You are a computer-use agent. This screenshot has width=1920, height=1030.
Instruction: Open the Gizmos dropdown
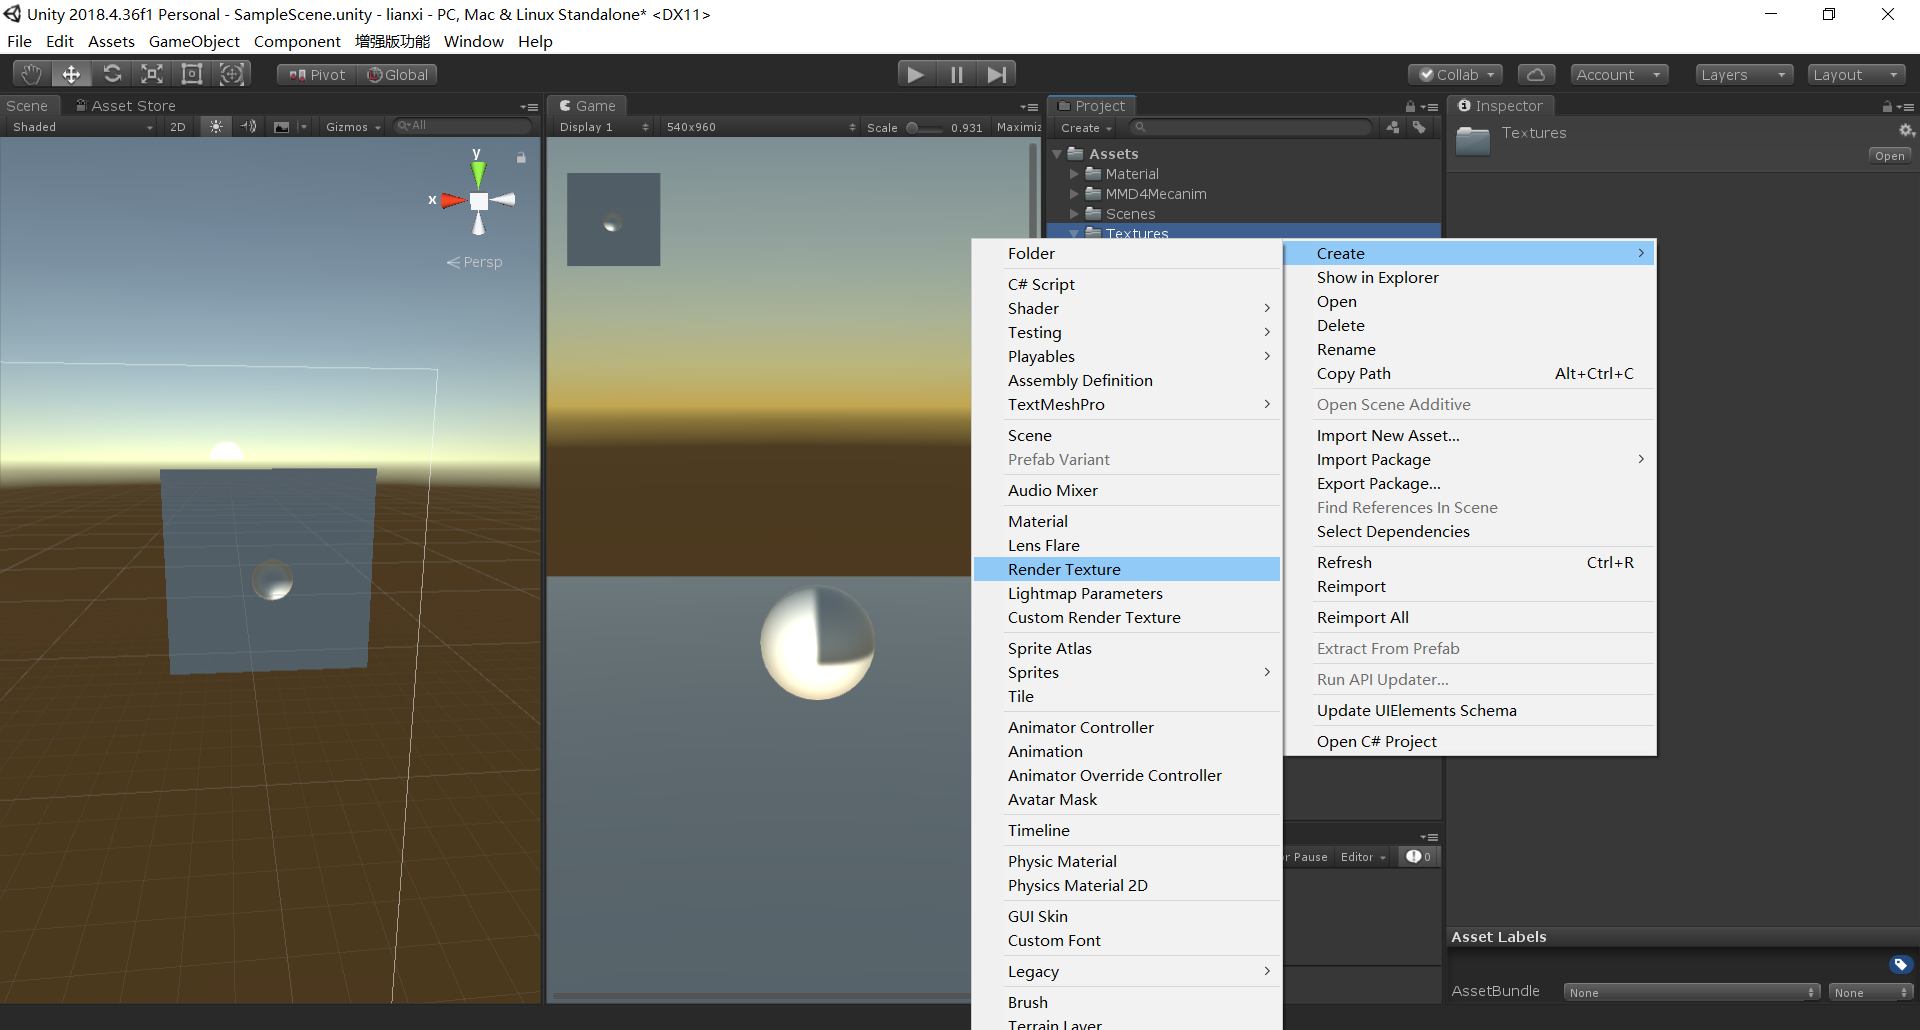pyautogui.click(x=351, y=126)
